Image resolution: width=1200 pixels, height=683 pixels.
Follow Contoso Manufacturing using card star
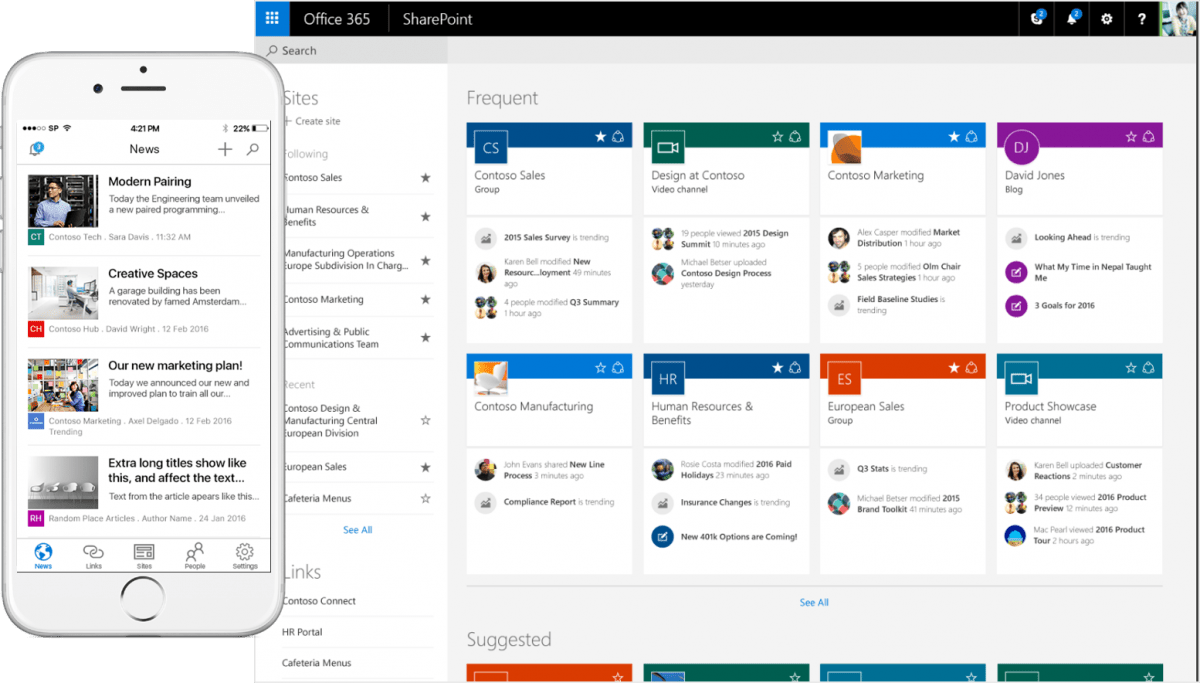click(x=600, y=367)
